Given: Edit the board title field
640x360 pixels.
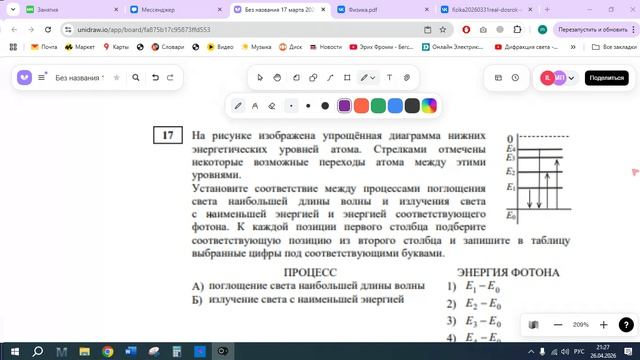Looking at the screenshot, I should click(80, 78).
